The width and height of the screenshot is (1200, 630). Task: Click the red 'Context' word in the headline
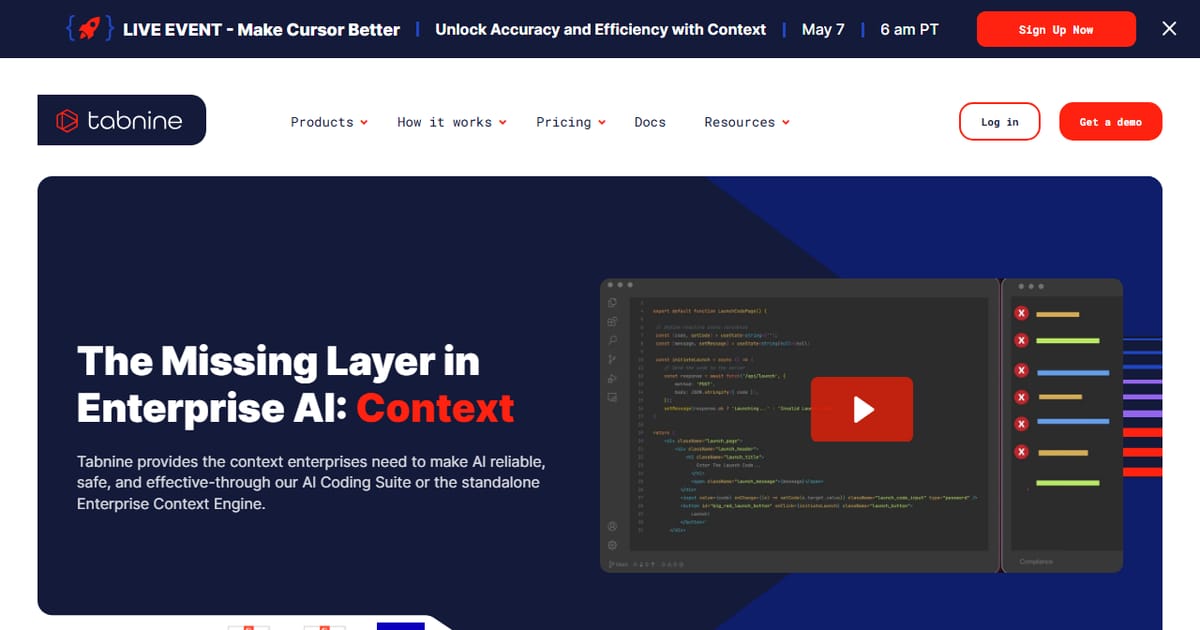coord(435,408)
